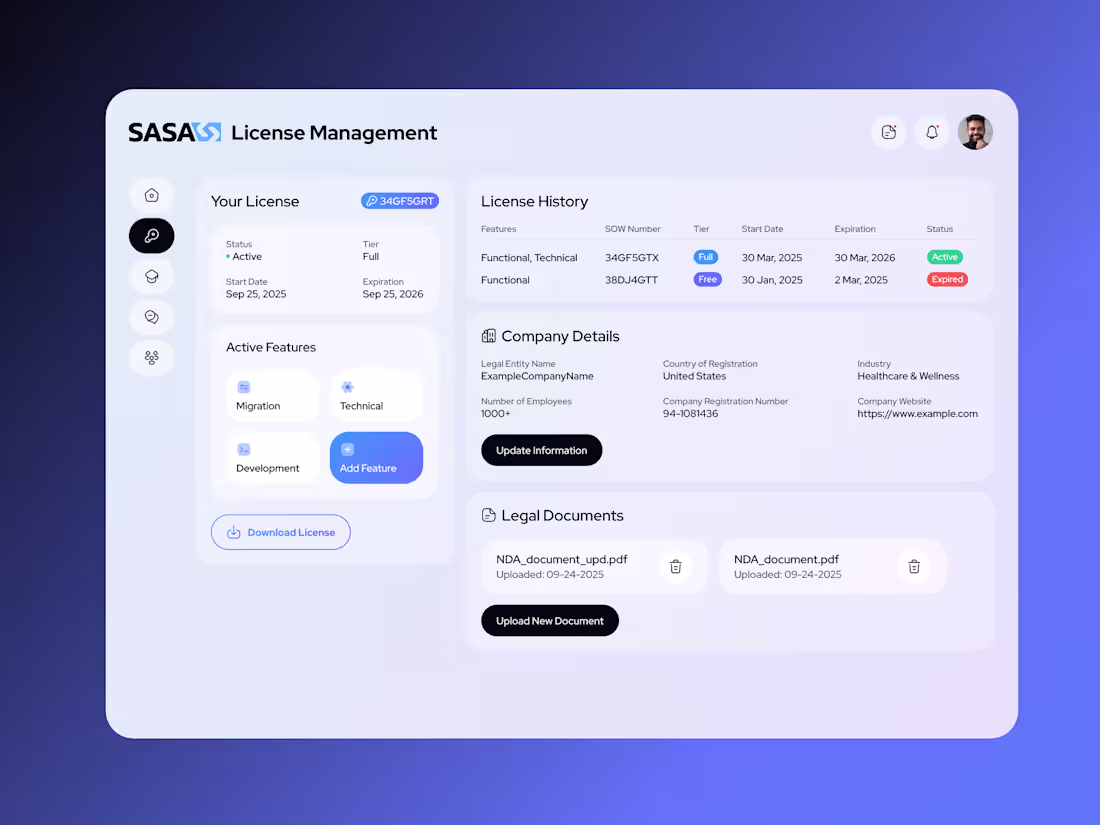Open the notes icon in header
This screenshot has width=1100, height=825.
(x=889, y=132)
